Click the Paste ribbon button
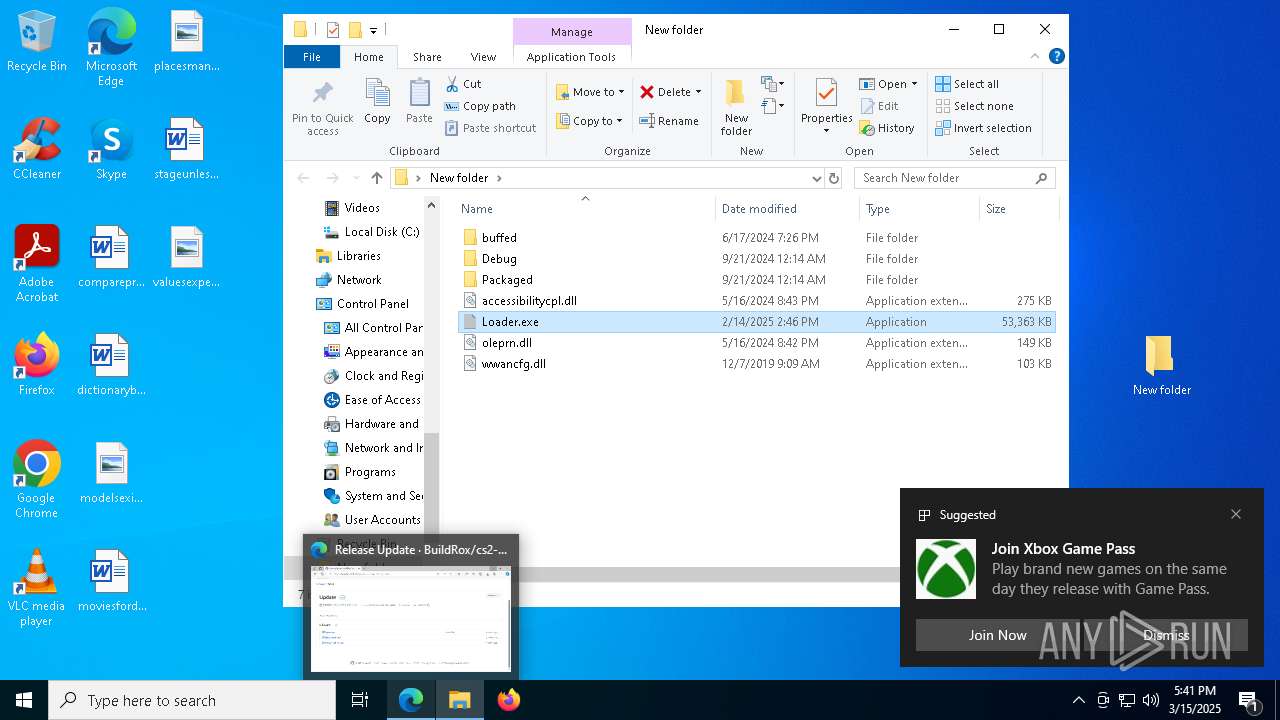This screenshot has height=720, width=1280. 419,102
